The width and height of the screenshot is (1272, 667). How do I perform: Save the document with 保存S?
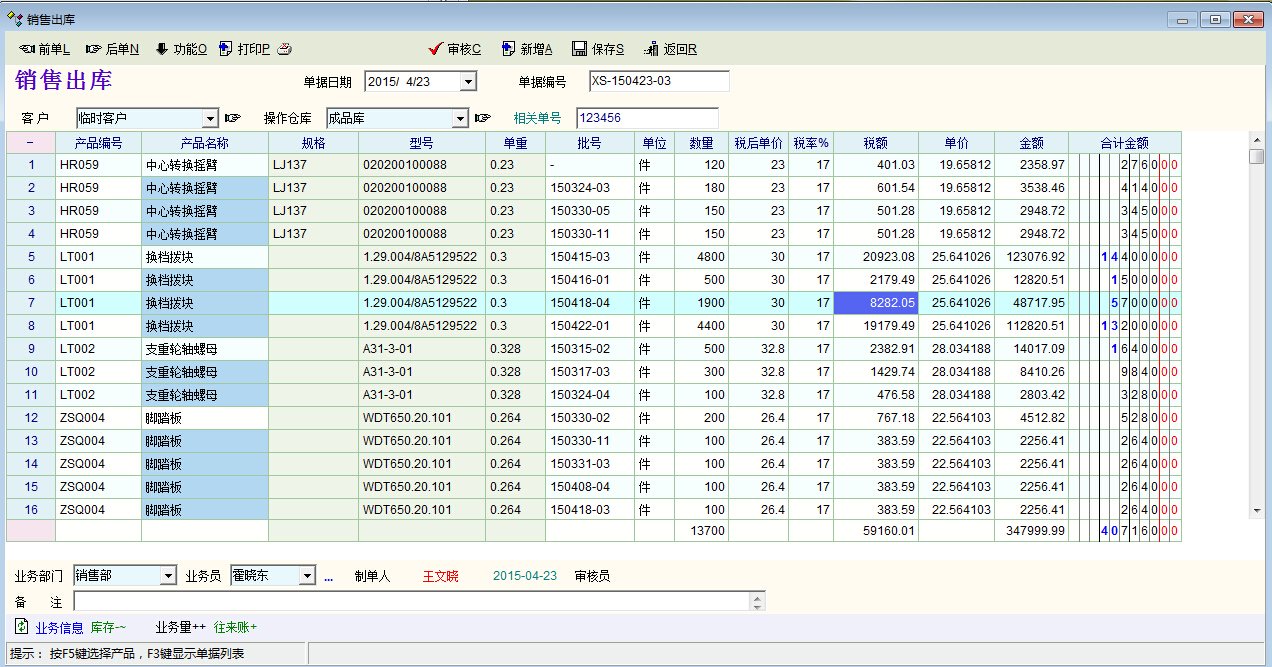point(598,49)
